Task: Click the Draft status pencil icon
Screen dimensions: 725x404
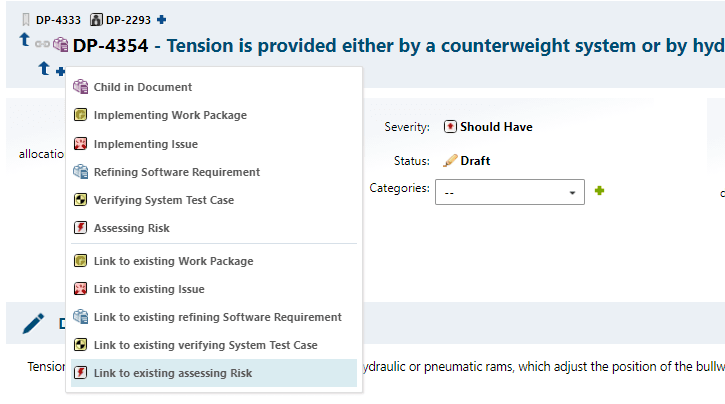Action: [x=450, y=160]
